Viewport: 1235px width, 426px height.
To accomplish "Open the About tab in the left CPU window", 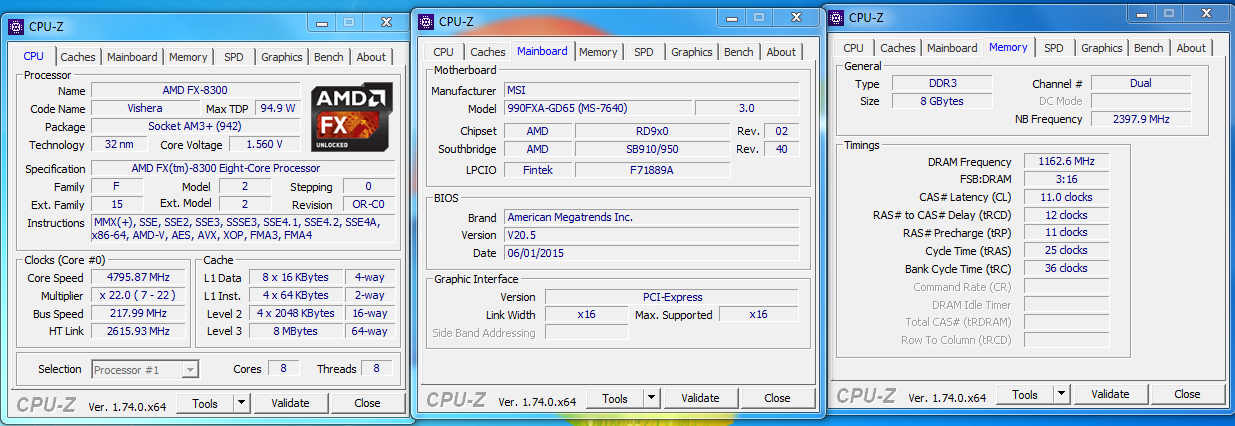I will 371,57.
